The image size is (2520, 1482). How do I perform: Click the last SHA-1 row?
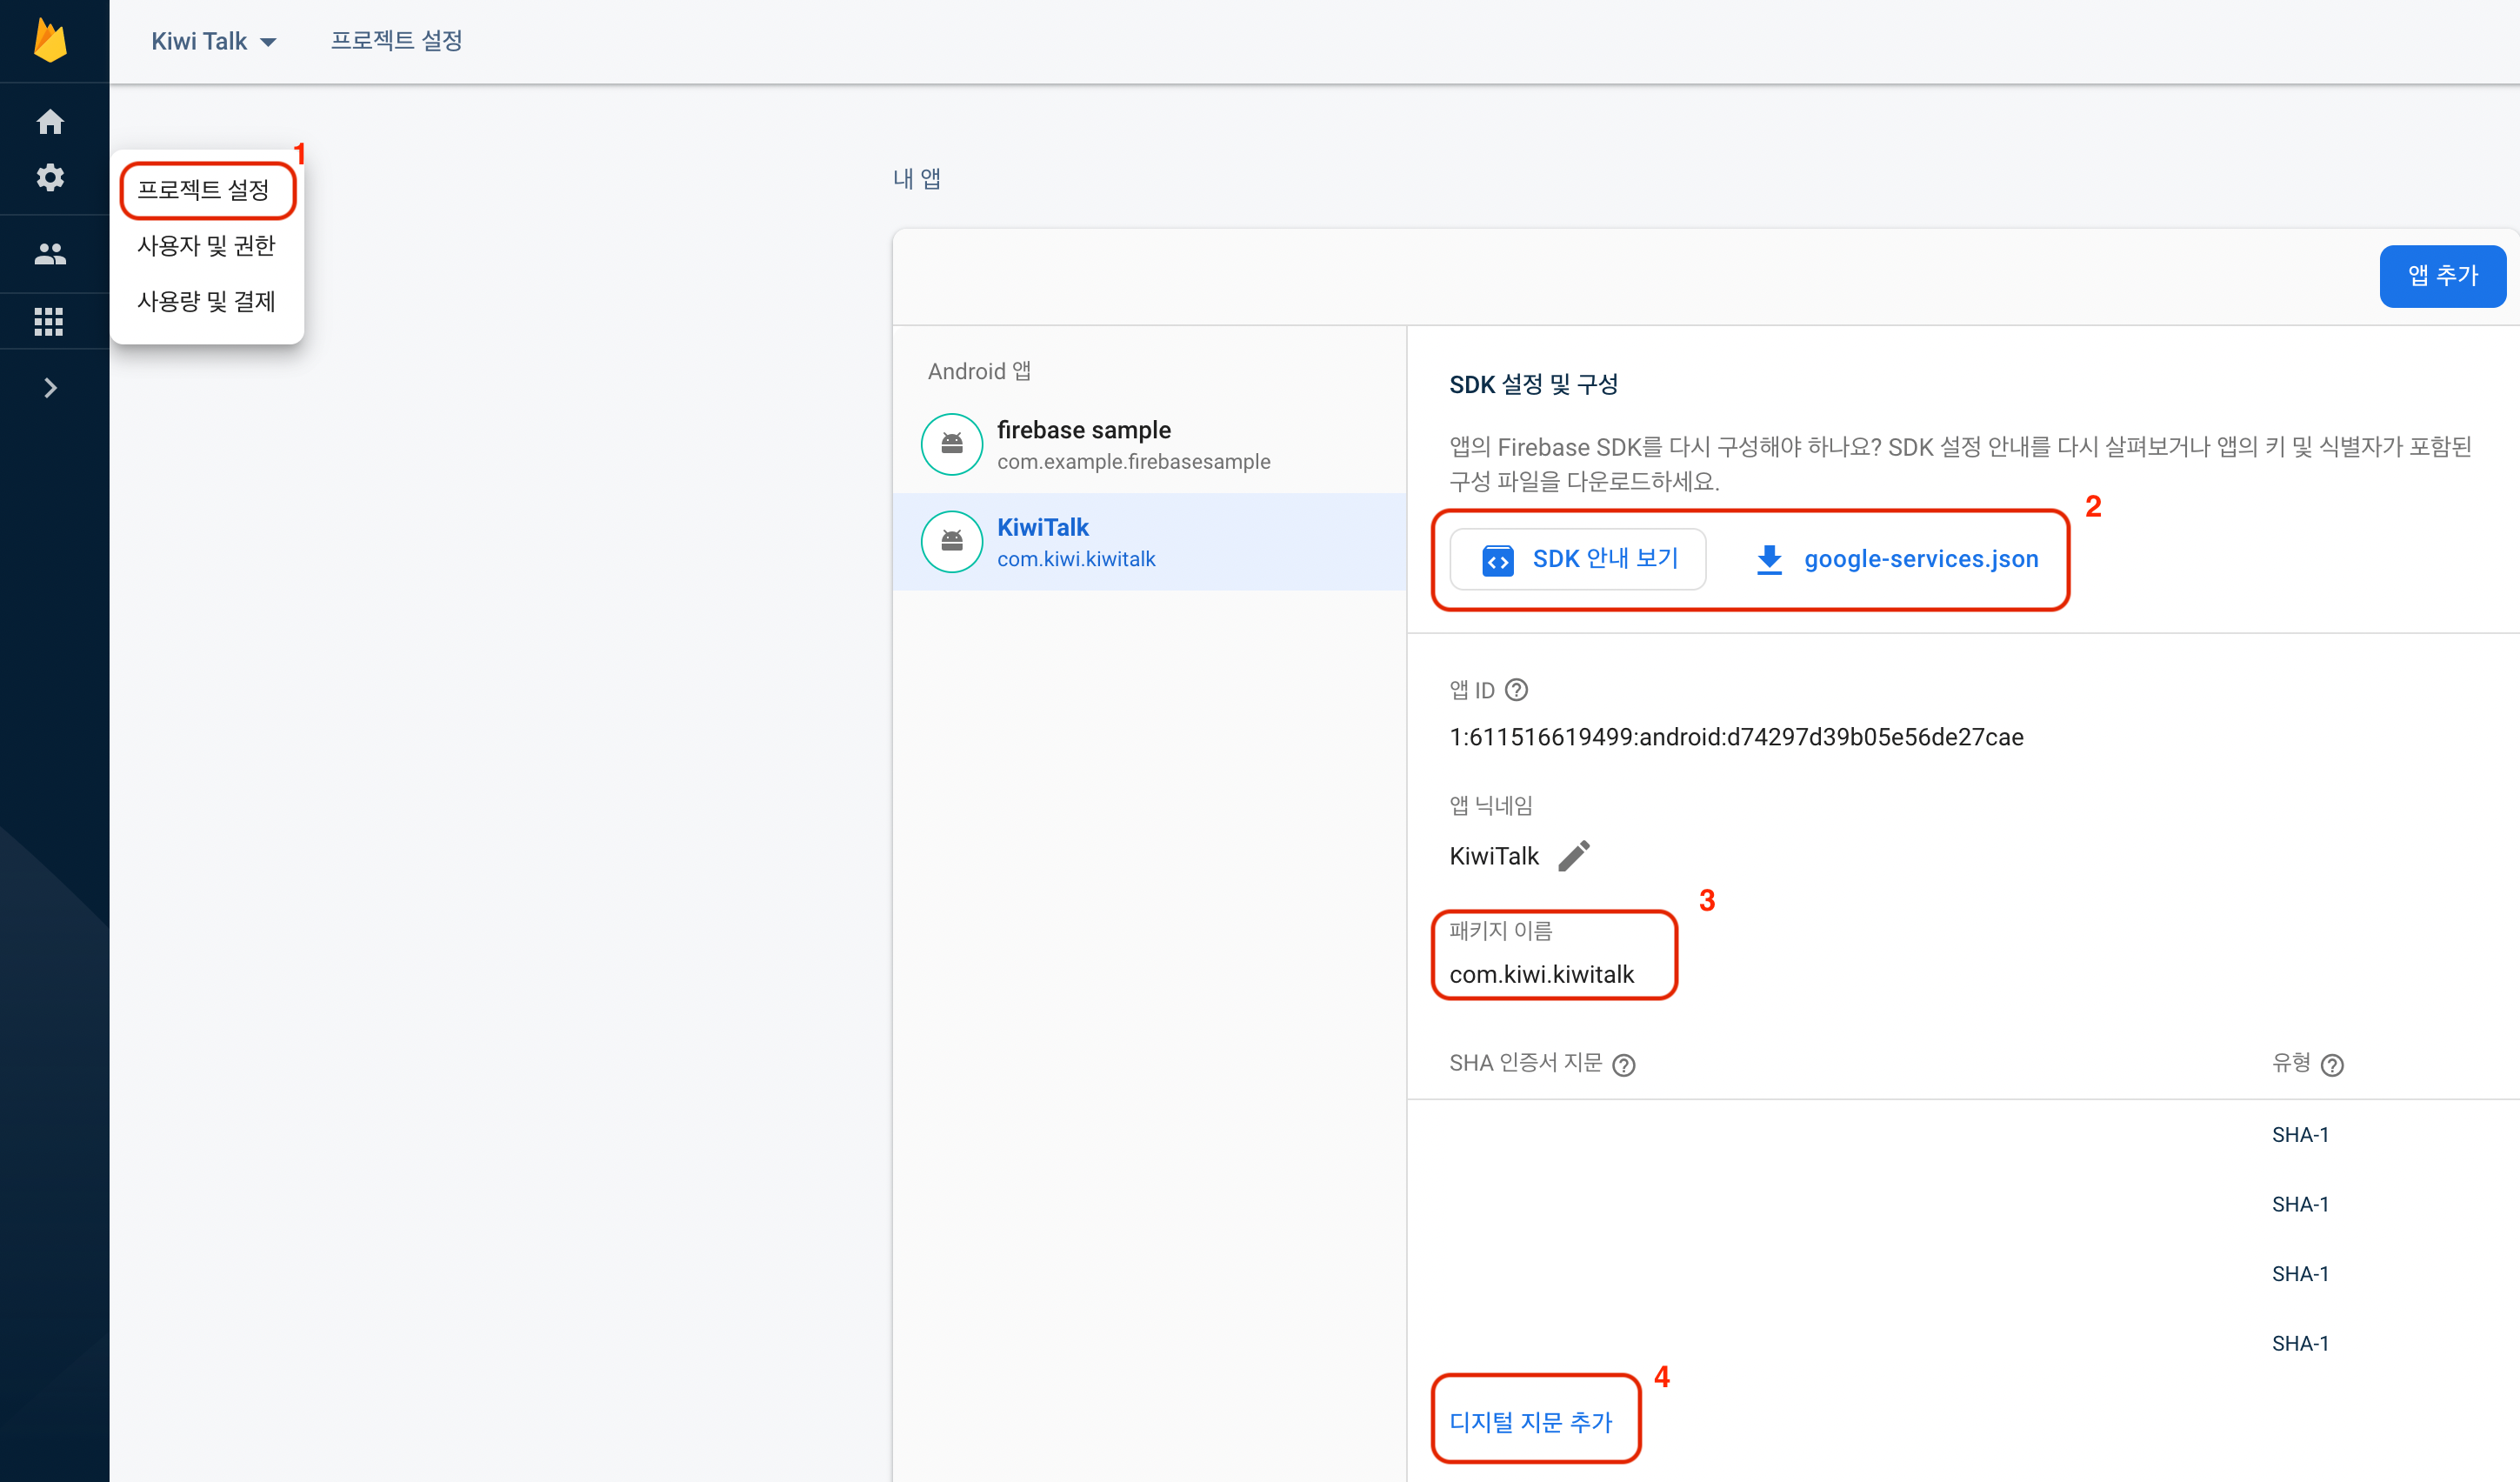2300,1343
